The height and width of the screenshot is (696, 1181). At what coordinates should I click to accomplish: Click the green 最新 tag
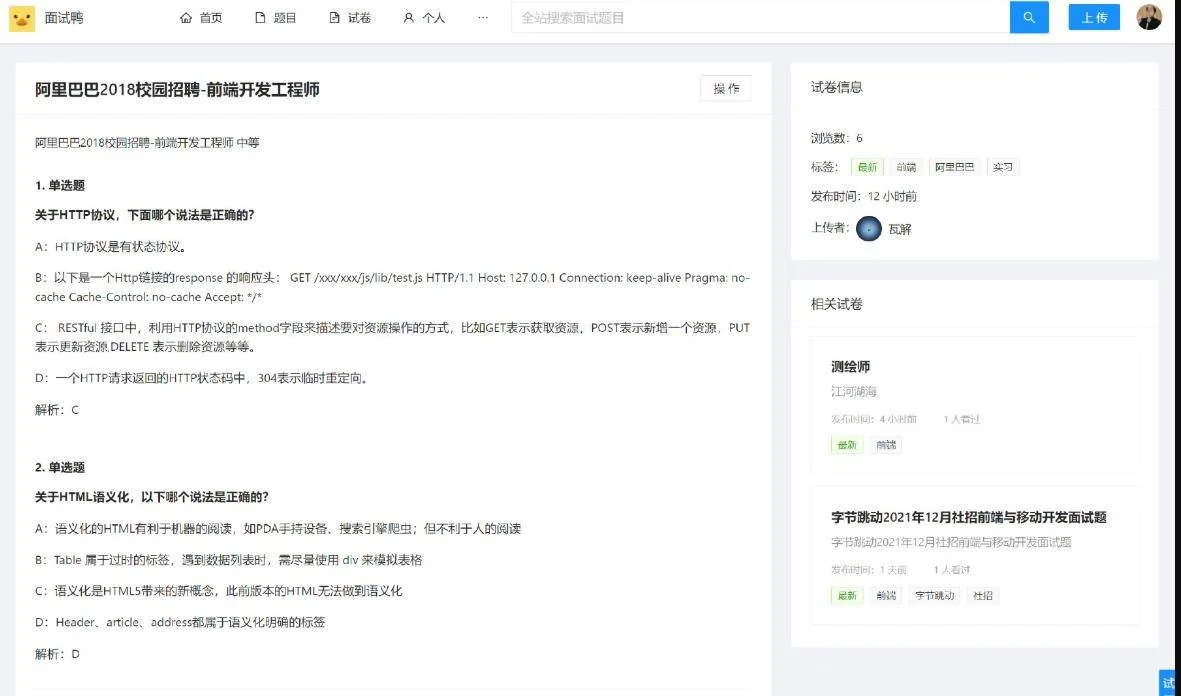866,166
